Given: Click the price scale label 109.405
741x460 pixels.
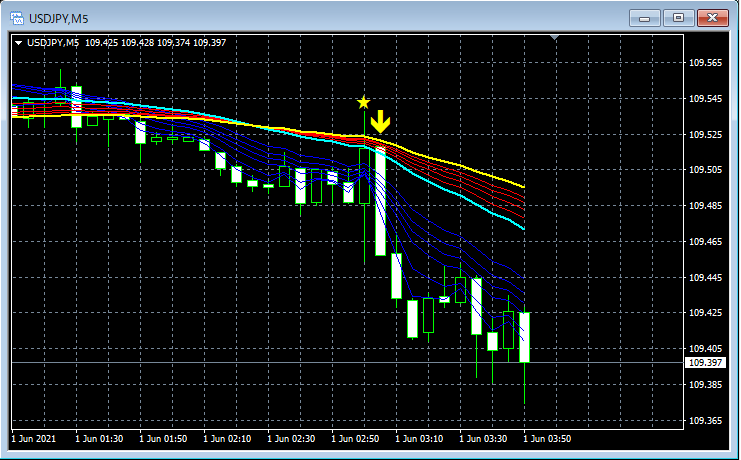Looking at the screenshot, I should click(x=706, y=348).
